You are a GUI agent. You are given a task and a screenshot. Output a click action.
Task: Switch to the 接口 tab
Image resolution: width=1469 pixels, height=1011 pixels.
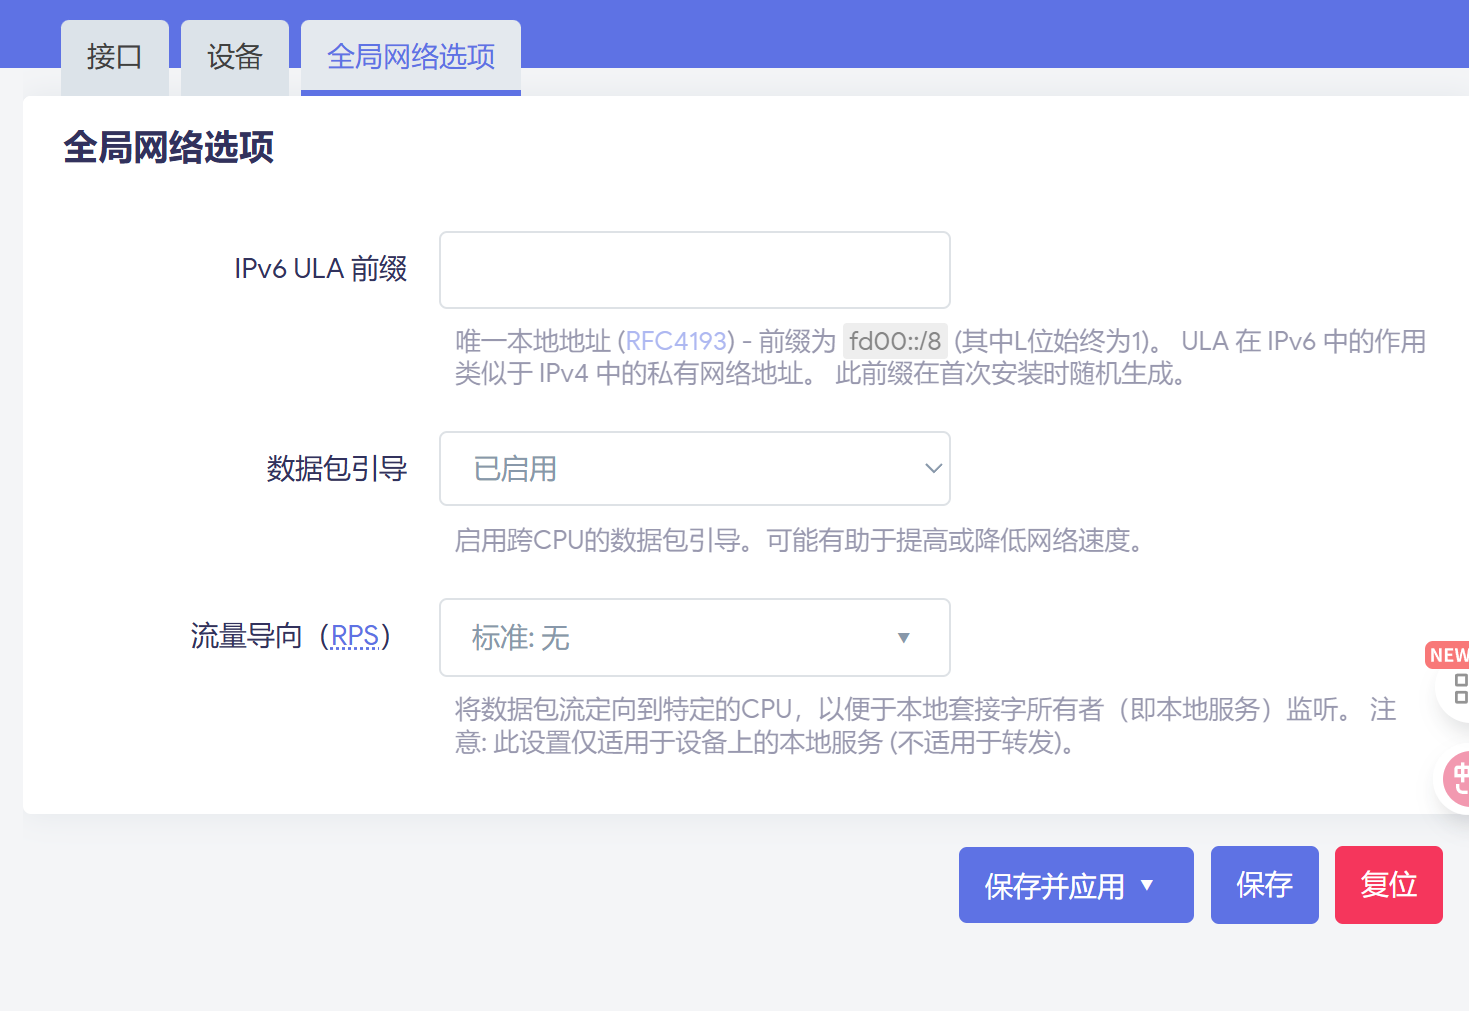(x=114, y=57)
